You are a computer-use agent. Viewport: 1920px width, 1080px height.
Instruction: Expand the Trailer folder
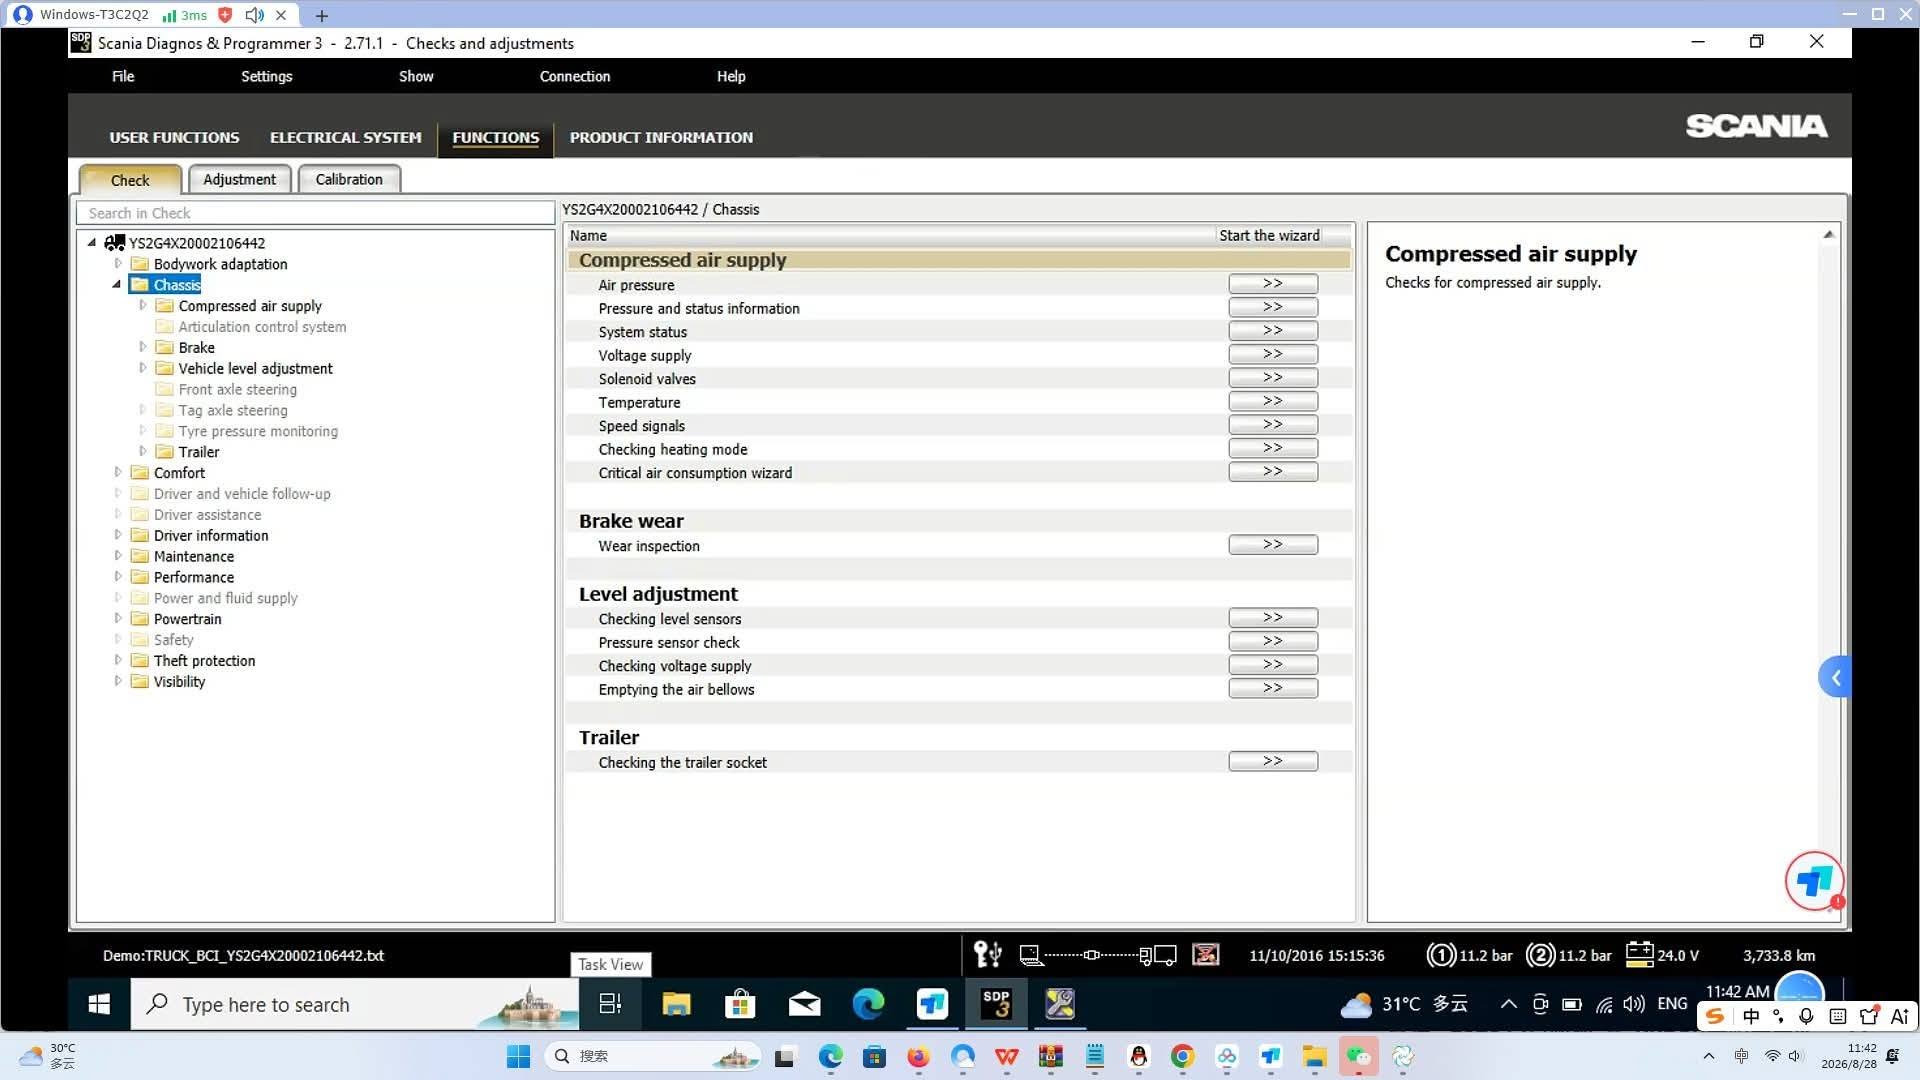[x=143, y=451]
